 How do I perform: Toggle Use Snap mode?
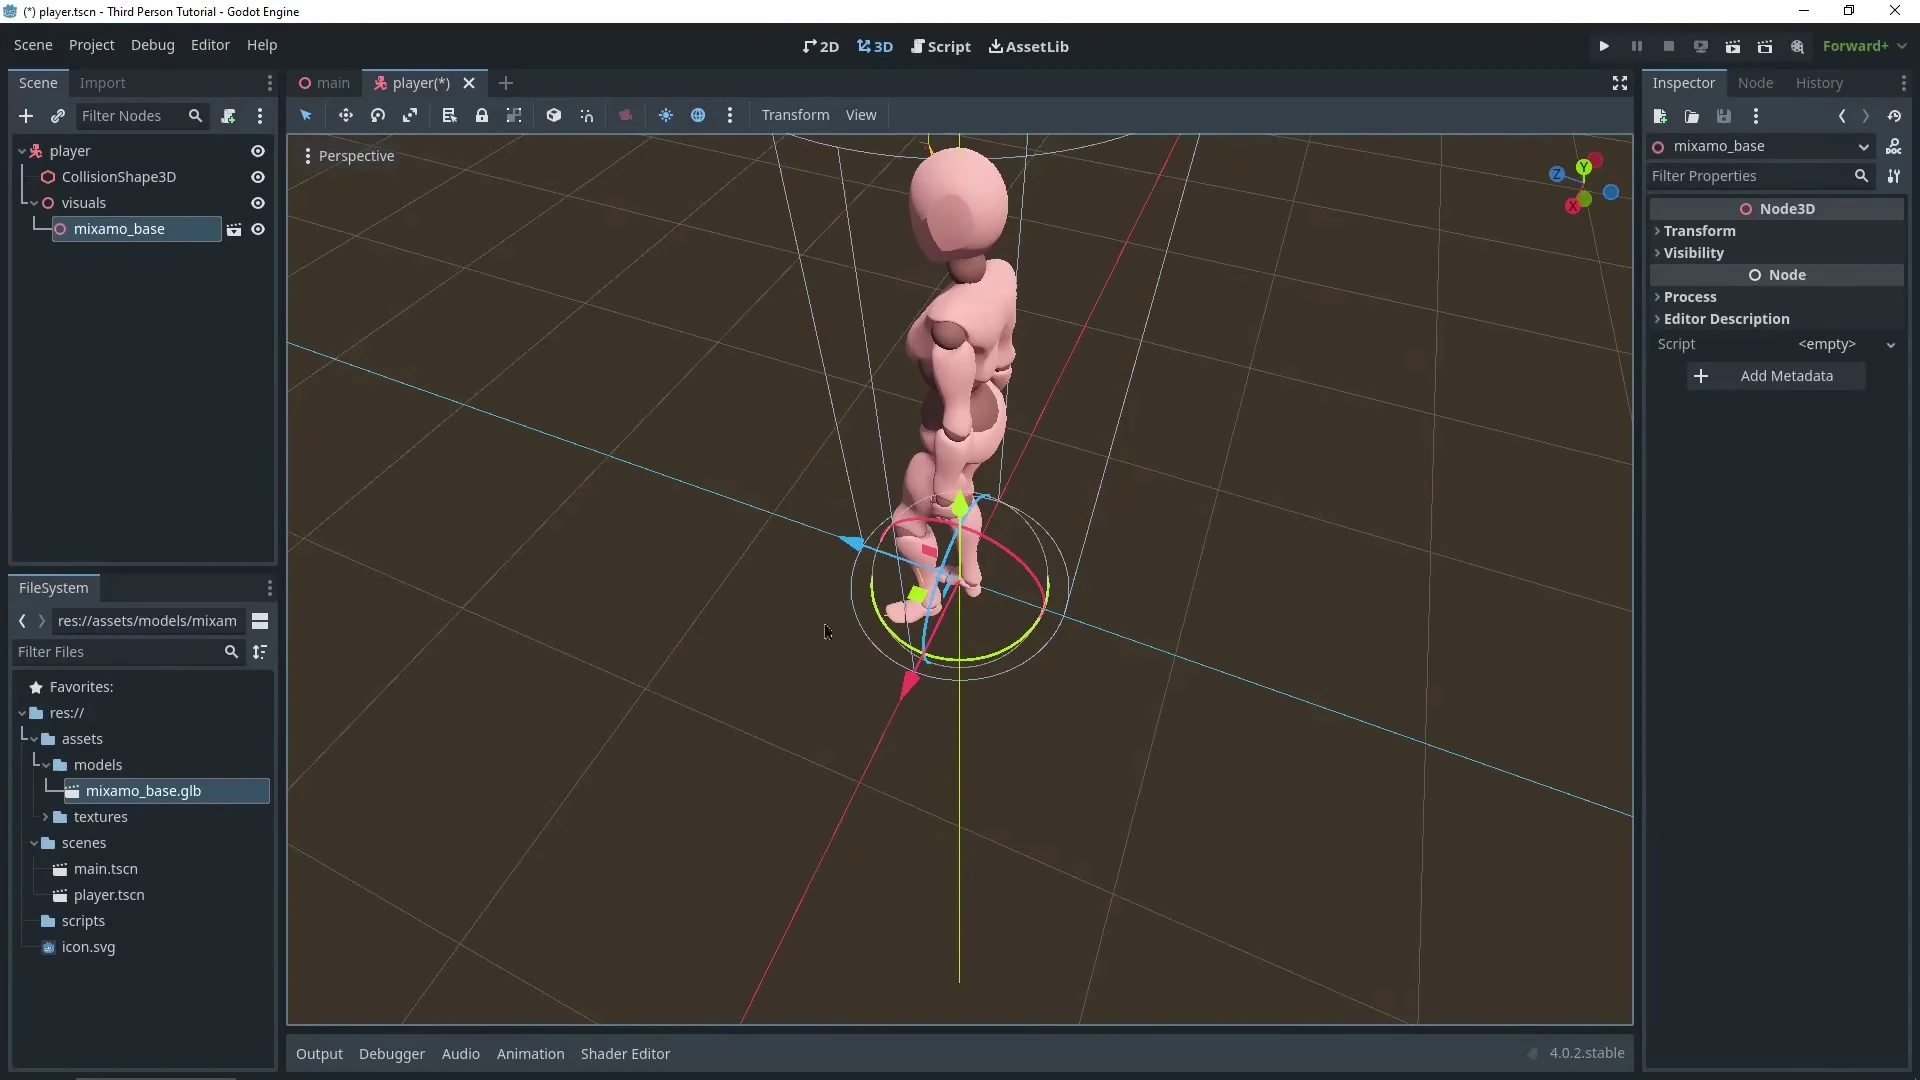[587, 115]
